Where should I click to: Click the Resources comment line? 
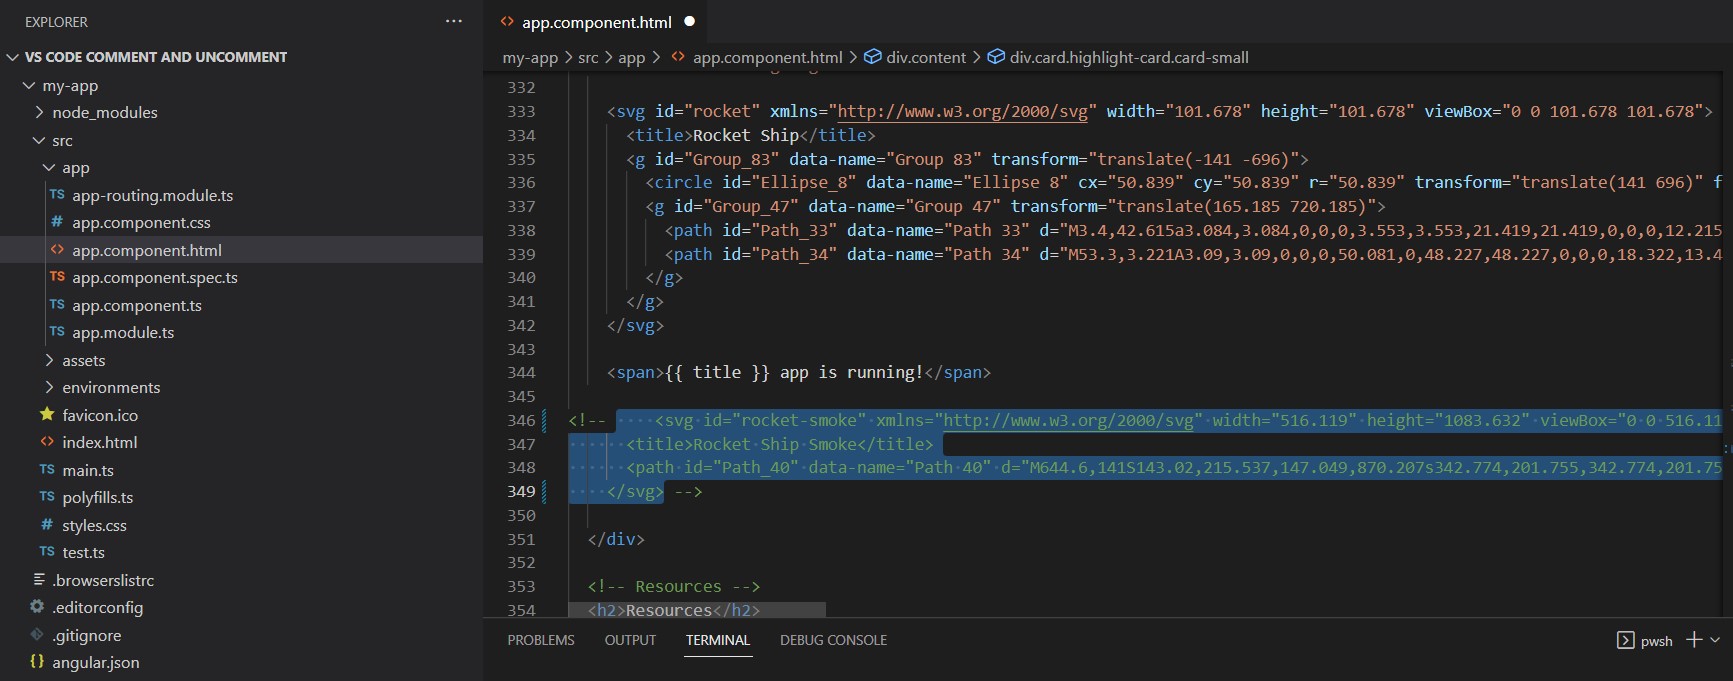point(674,586)
